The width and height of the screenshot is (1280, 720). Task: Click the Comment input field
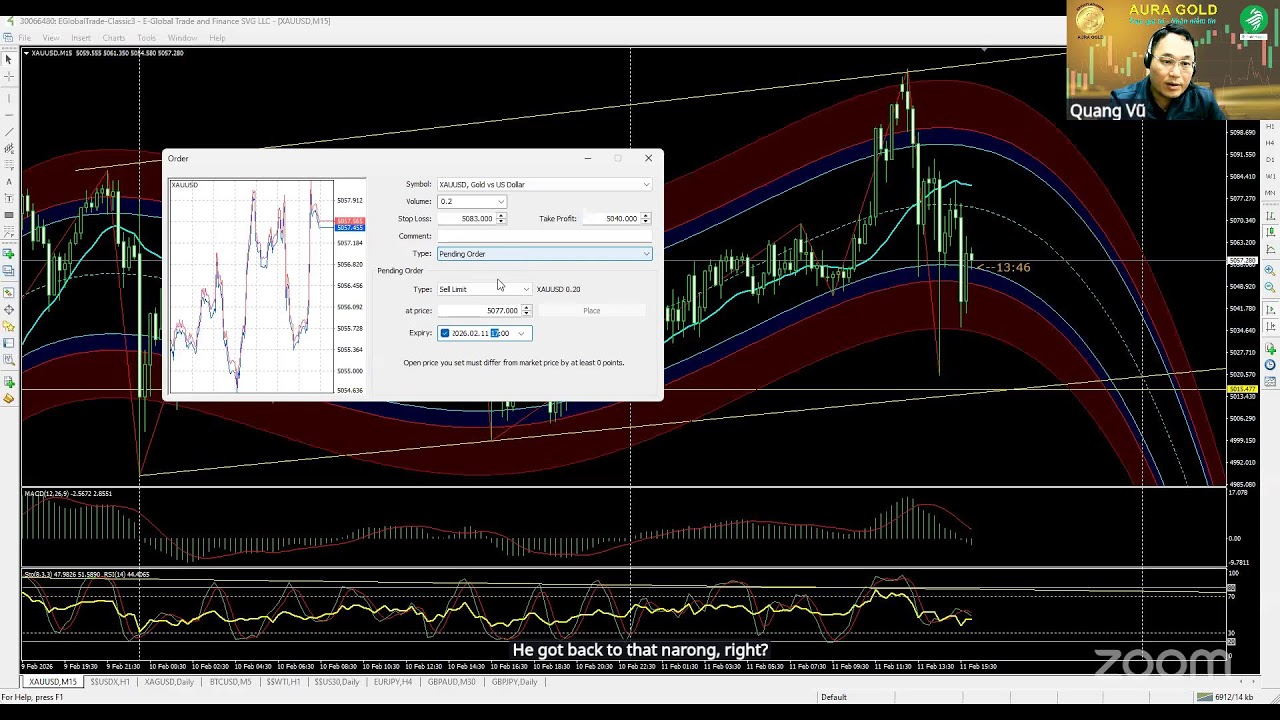pos(544,236)
